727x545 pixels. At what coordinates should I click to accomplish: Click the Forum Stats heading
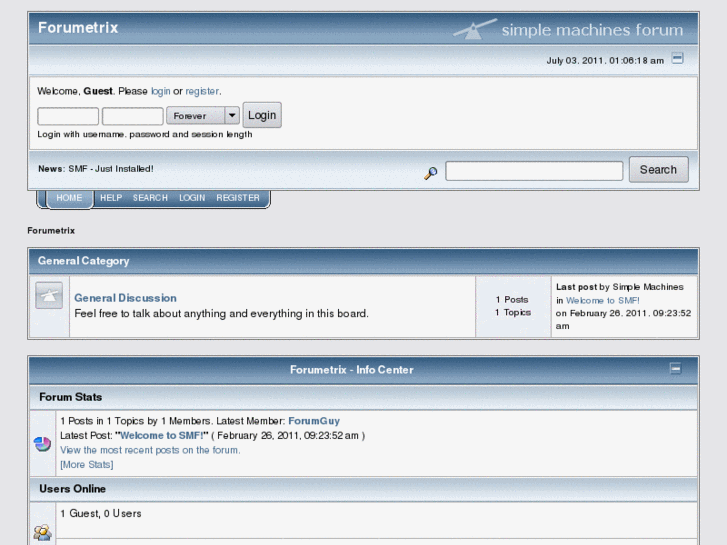click(70, 397)
